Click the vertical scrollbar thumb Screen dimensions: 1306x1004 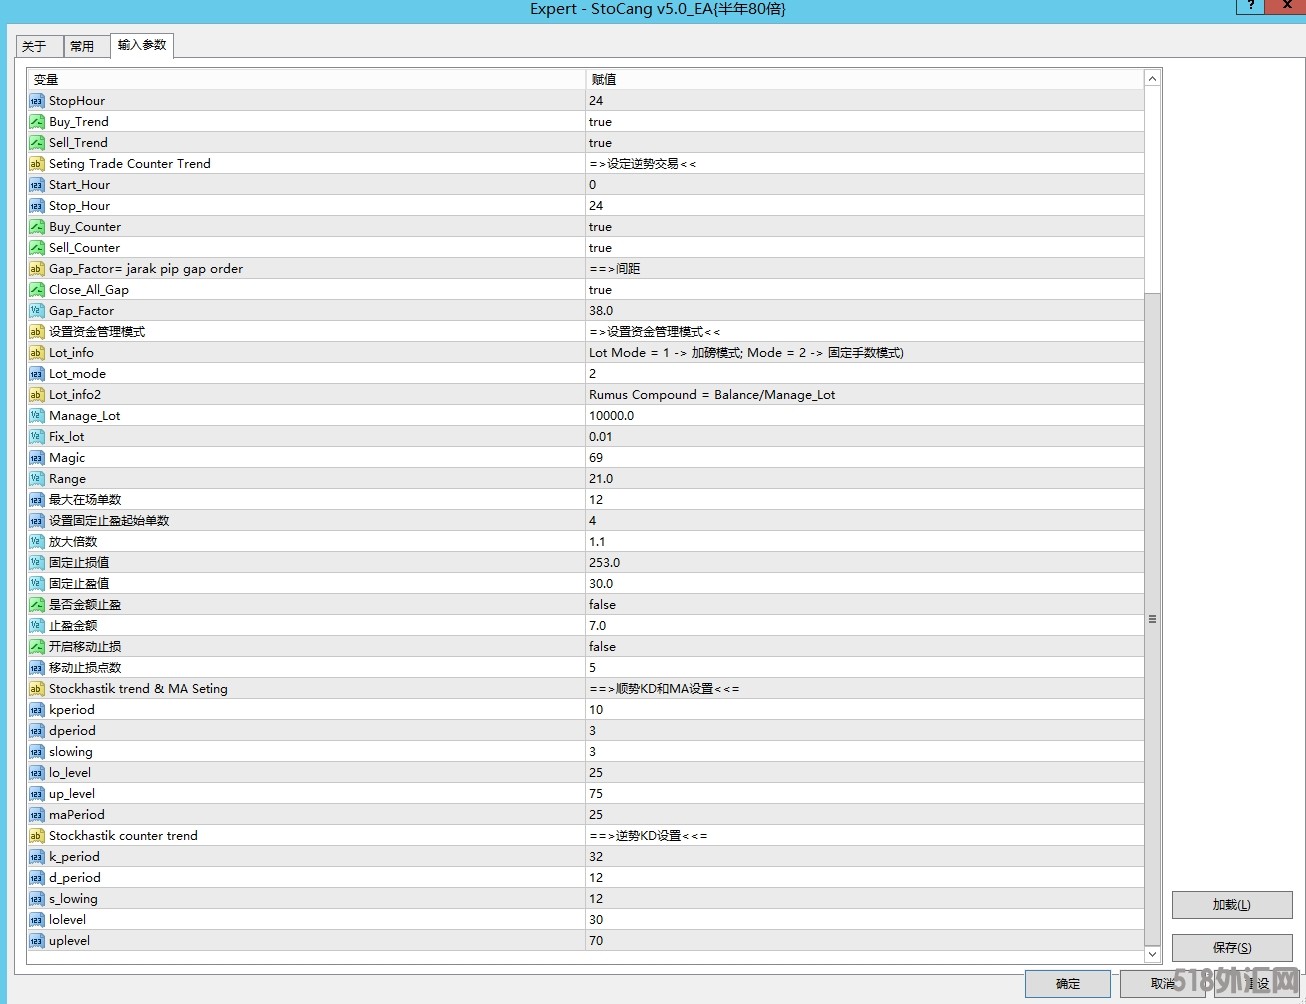tap(1152, 619)
